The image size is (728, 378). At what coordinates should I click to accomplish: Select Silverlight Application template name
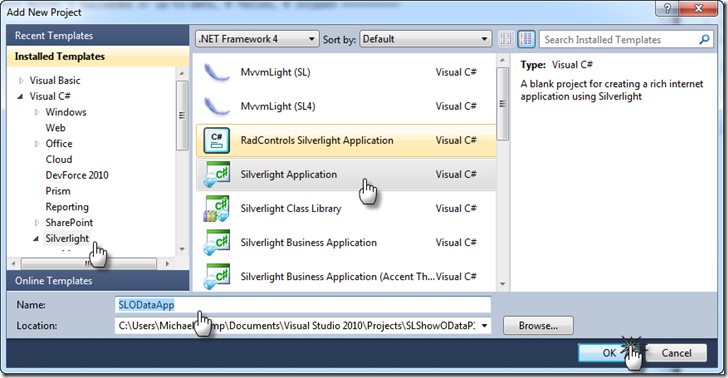289,175
